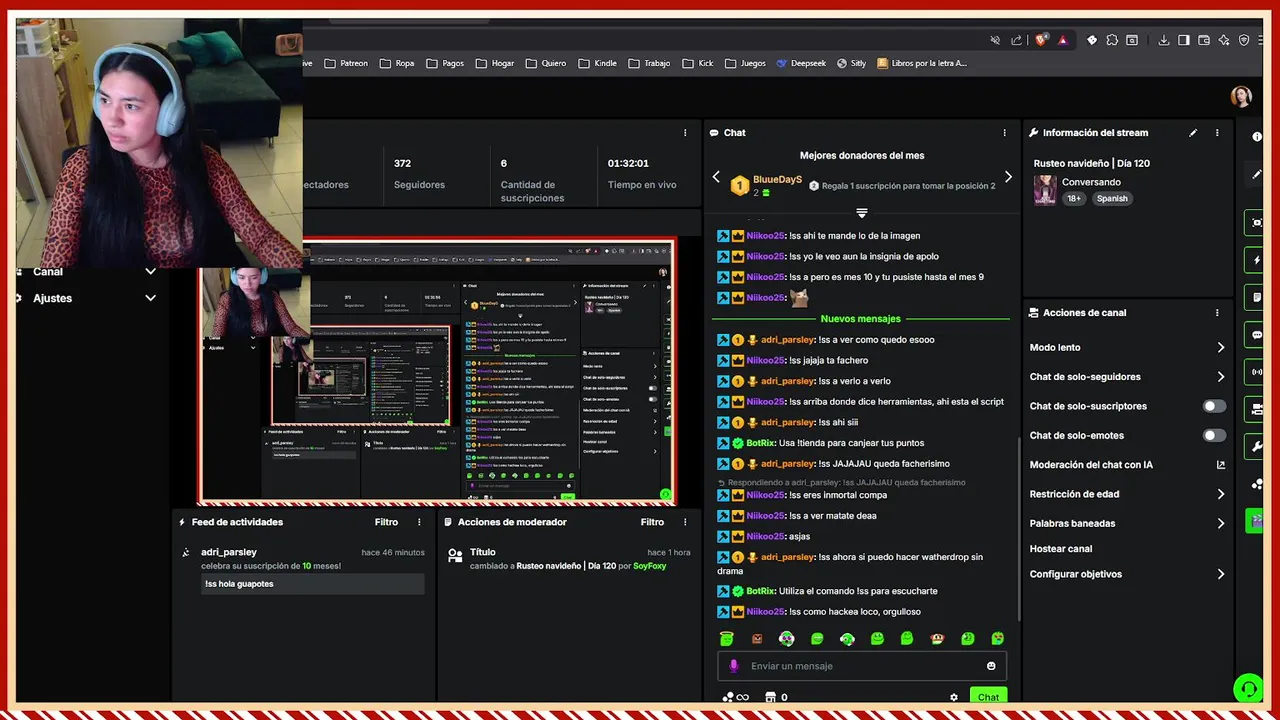The height and width of the screenshot is (720, 1280).
Task: Open Filtro in Feed de actividades
Action: 386,522
